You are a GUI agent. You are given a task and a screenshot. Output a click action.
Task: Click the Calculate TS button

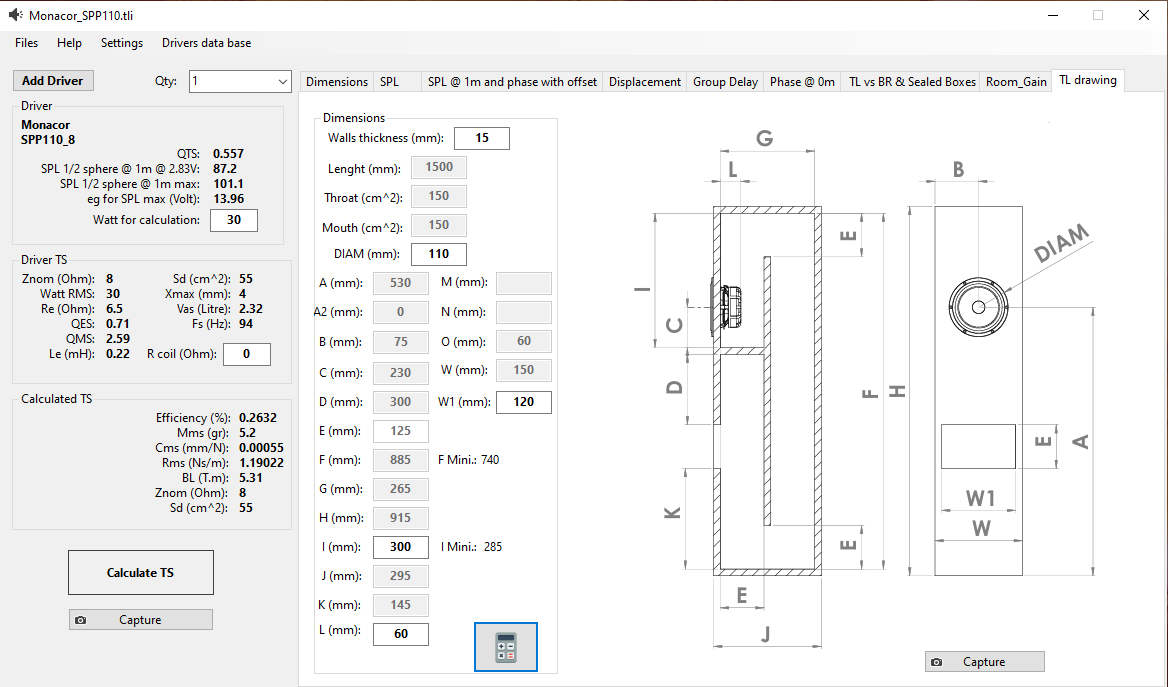pos(141,572)
